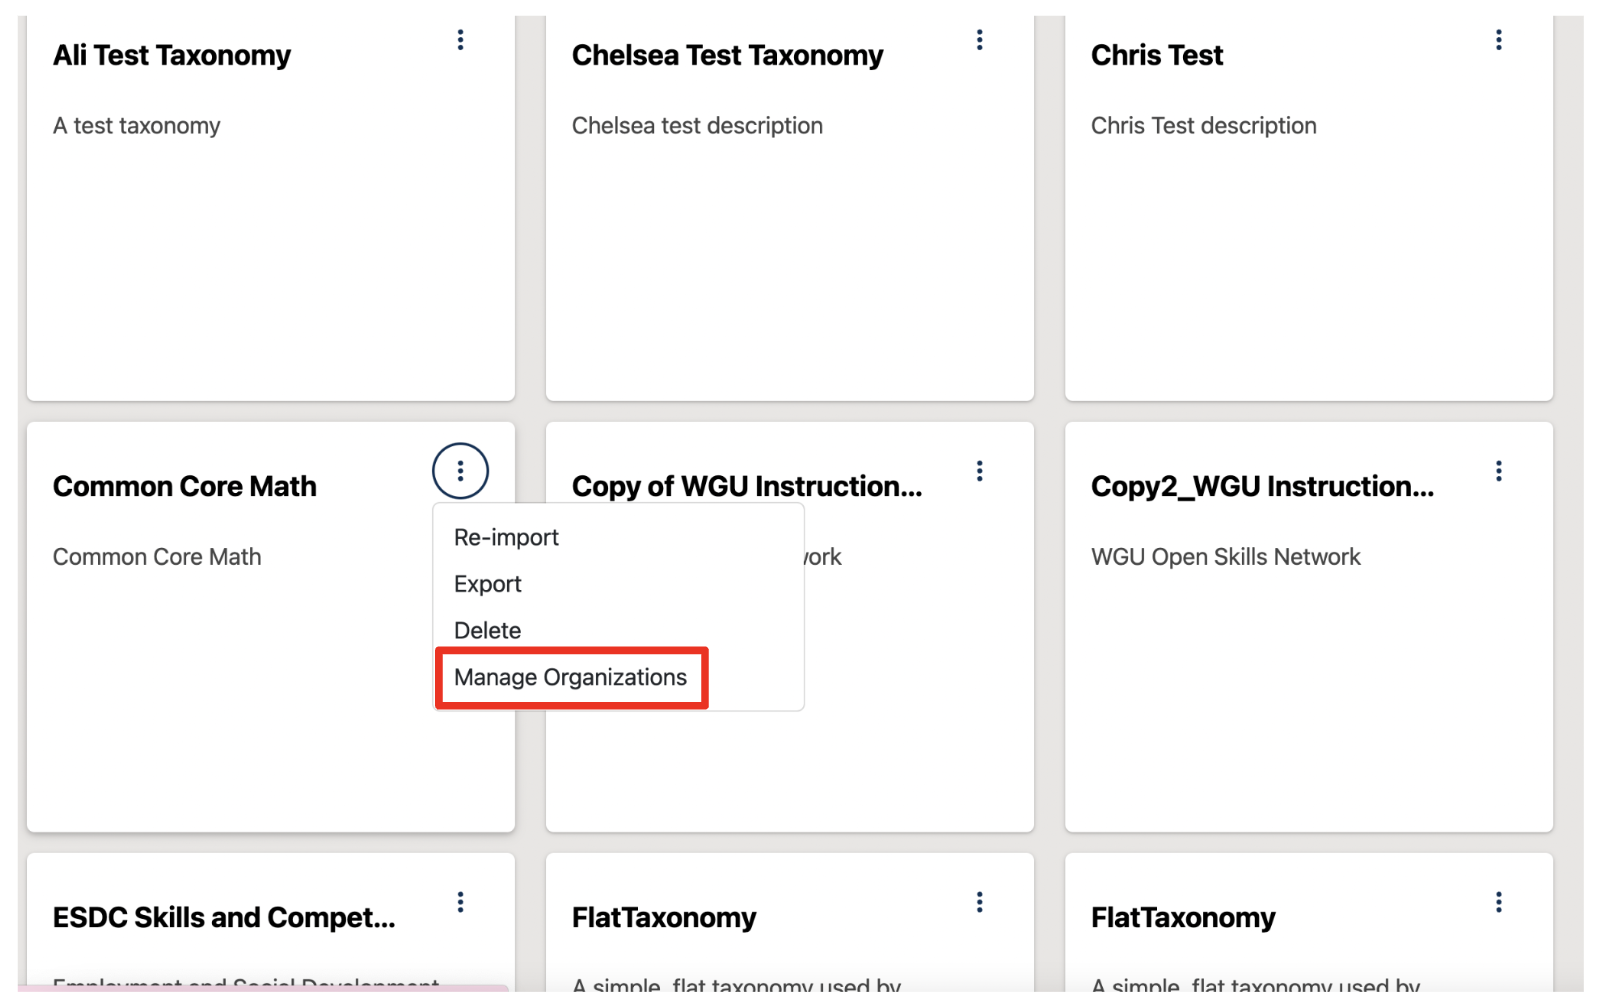Open the Copy2_WGU Instruction card title
Screen dimensions: 1610x992
tap(1262, 487)
